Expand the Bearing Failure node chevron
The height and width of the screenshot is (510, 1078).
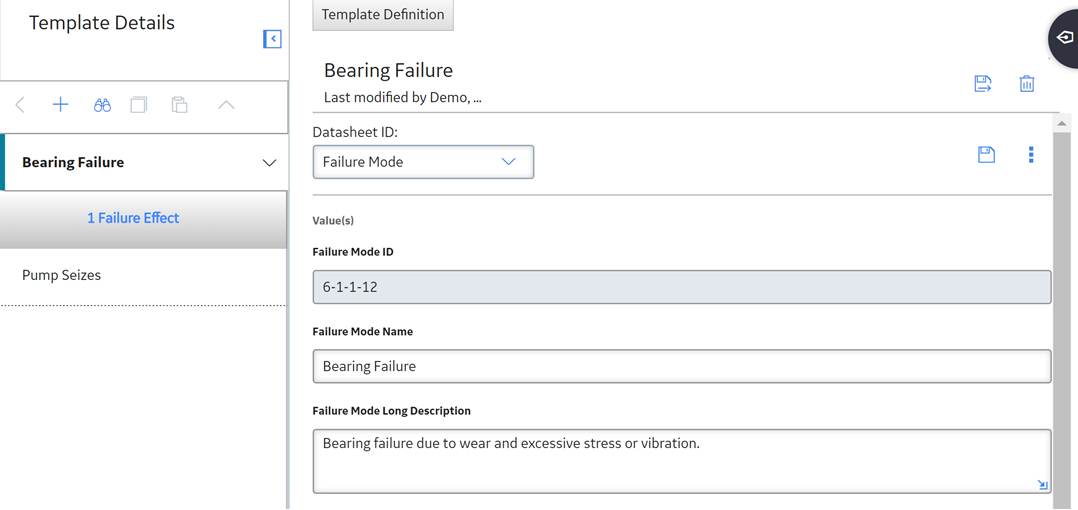[x=270, y=163]
